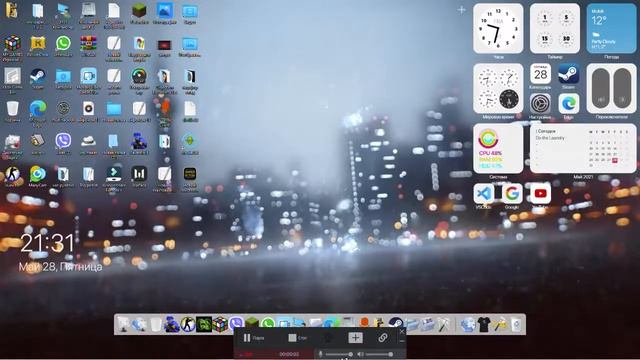Viewport: 640px width, 360px height.
Task: Select the green Android desktop icon
Action: [189, 141]
